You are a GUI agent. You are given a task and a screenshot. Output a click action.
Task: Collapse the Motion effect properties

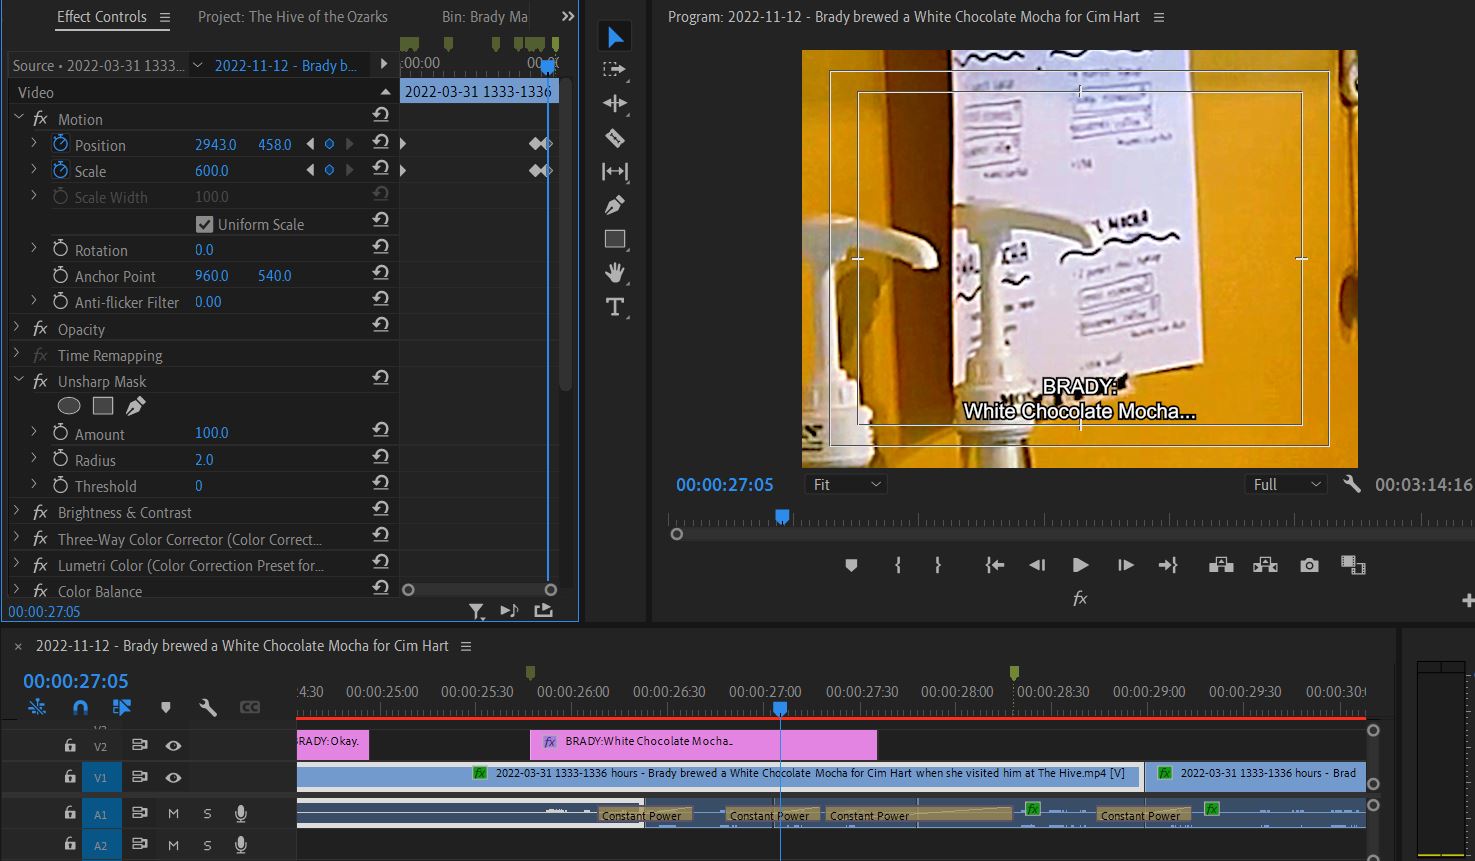pos(19,118)
